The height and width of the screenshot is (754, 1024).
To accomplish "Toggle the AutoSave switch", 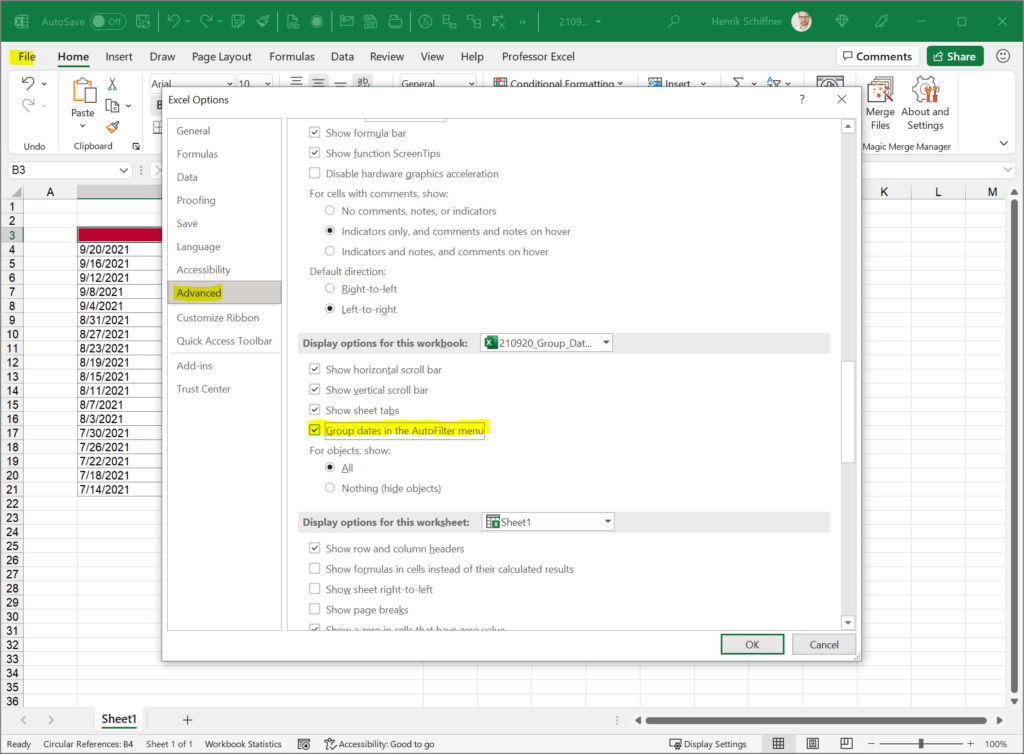I will pyautogui.click(x=108, y=22).
